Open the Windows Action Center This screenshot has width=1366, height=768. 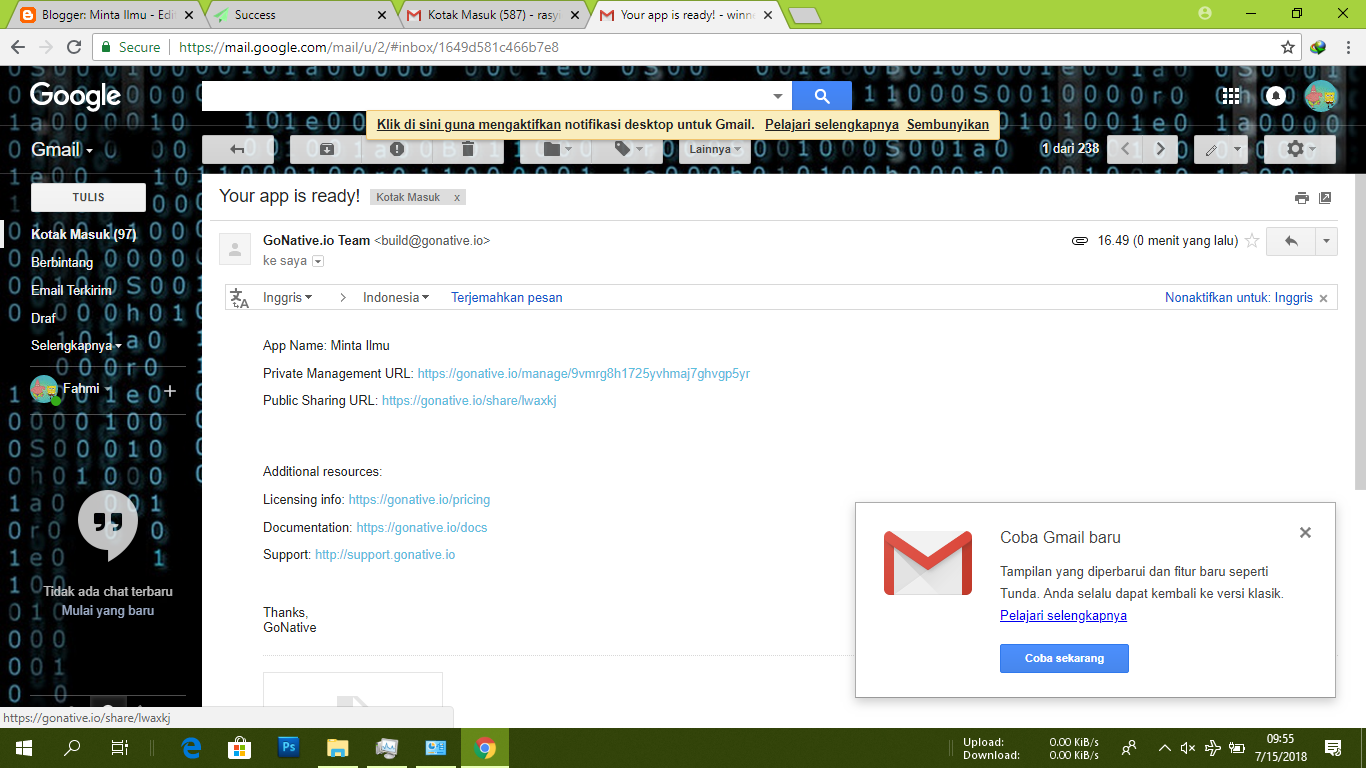pos(1332,747)
